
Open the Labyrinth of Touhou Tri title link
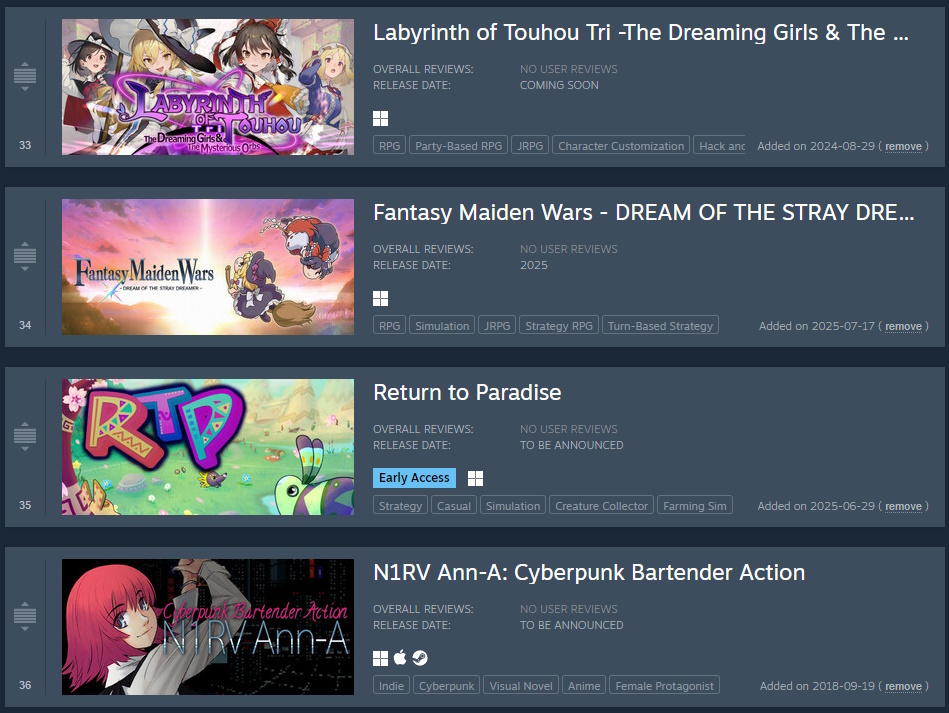tap(641, 33)
